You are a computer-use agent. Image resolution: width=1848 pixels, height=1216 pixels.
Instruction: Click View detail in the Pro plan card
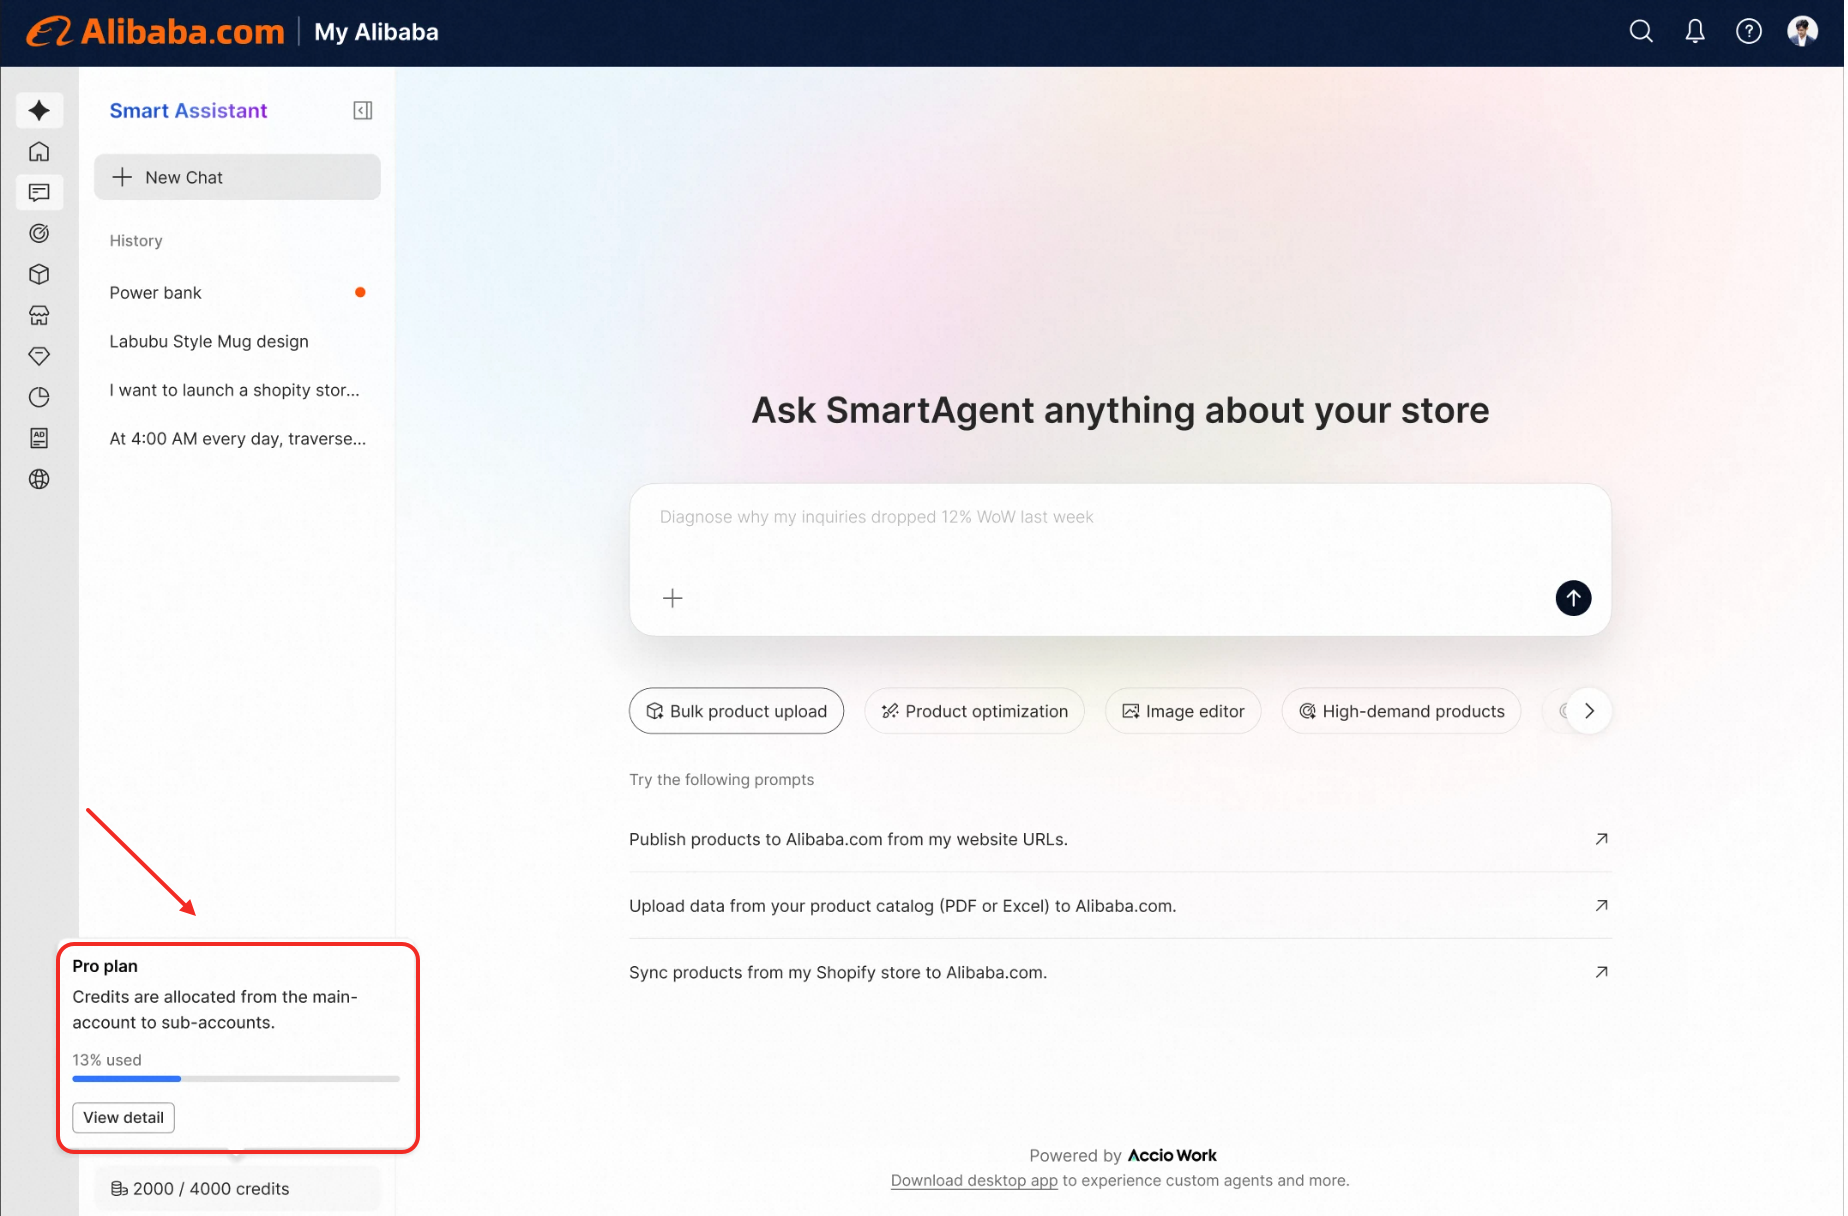click(123, 1117)
